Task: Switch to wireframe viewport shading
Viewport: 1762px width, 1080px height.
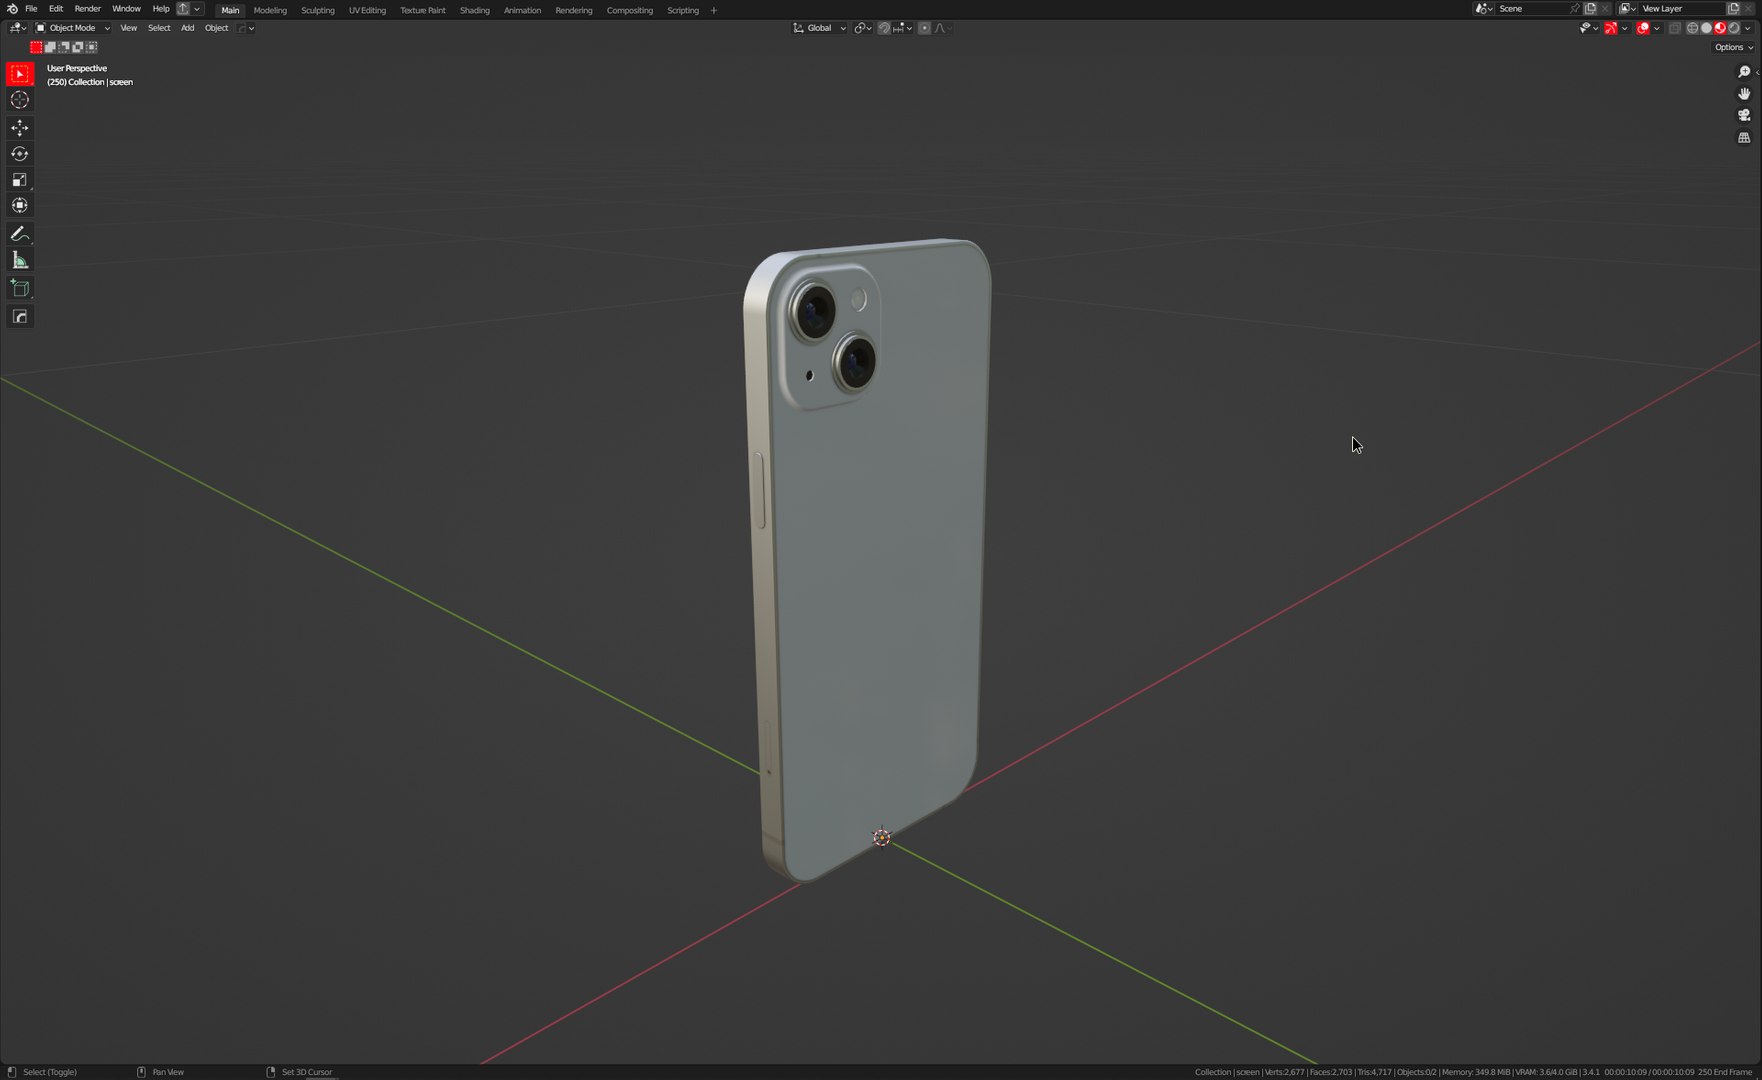Action: (x=1692, y=28)
